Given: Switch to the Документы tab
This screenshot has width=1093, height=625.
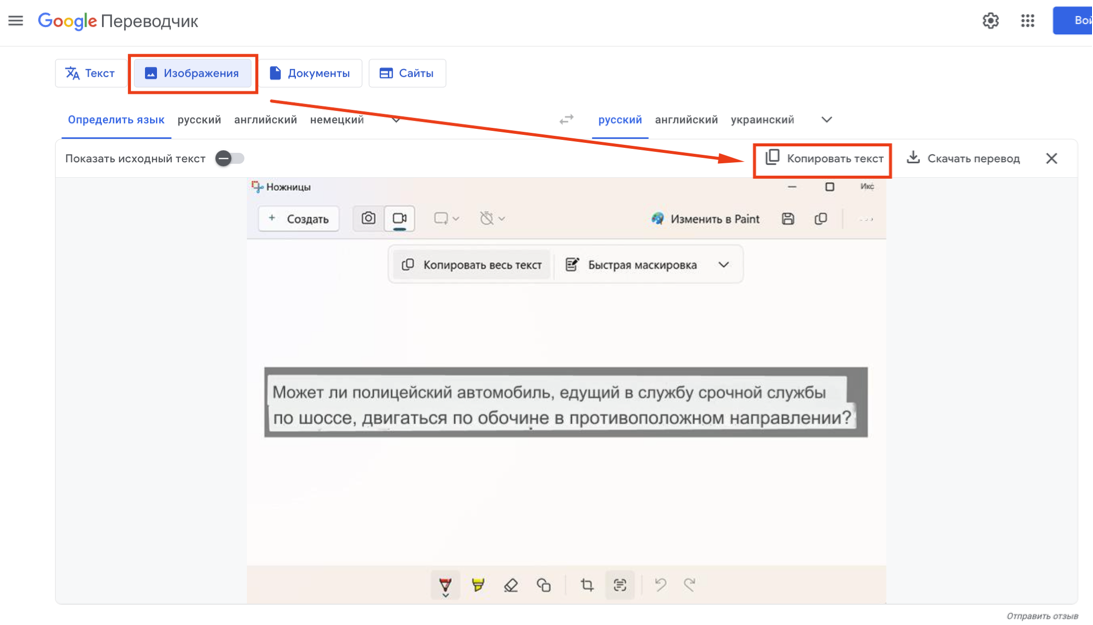Looking at the screenshot, I should (309, 73).
